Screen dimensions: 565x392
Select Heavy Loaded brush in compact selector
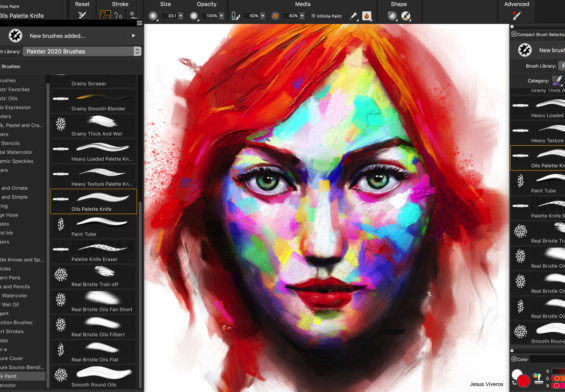538,107
